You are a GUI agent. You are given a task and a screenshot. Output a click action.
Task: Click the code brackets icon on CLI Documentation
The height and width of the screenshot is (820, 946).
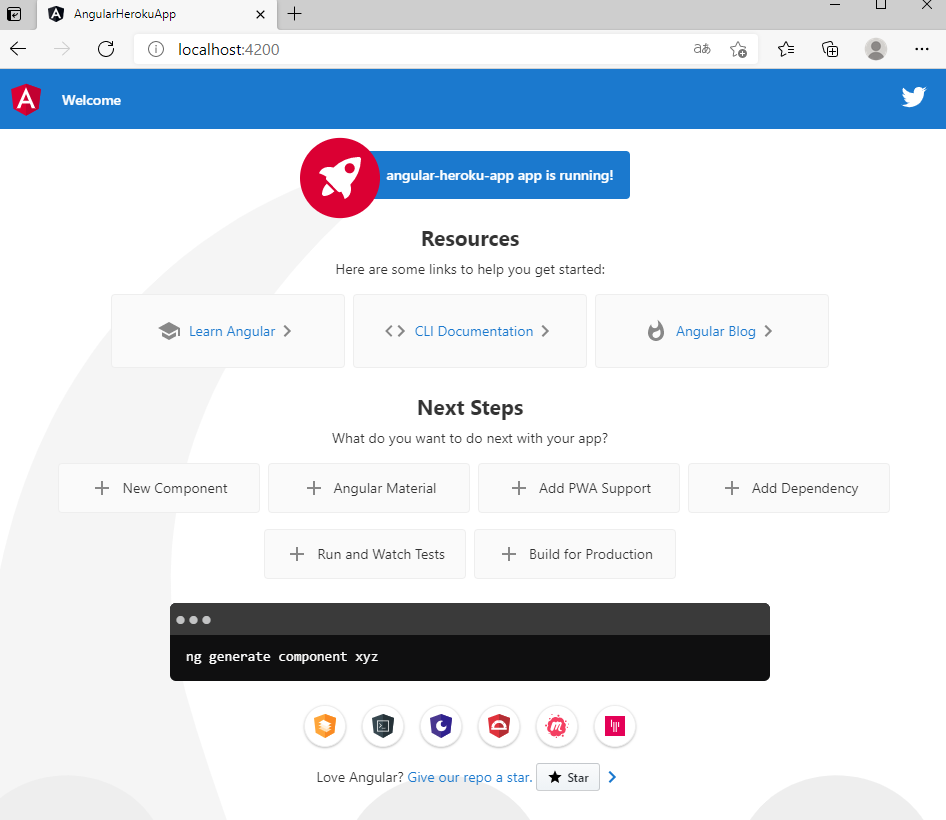pos(395,331)
